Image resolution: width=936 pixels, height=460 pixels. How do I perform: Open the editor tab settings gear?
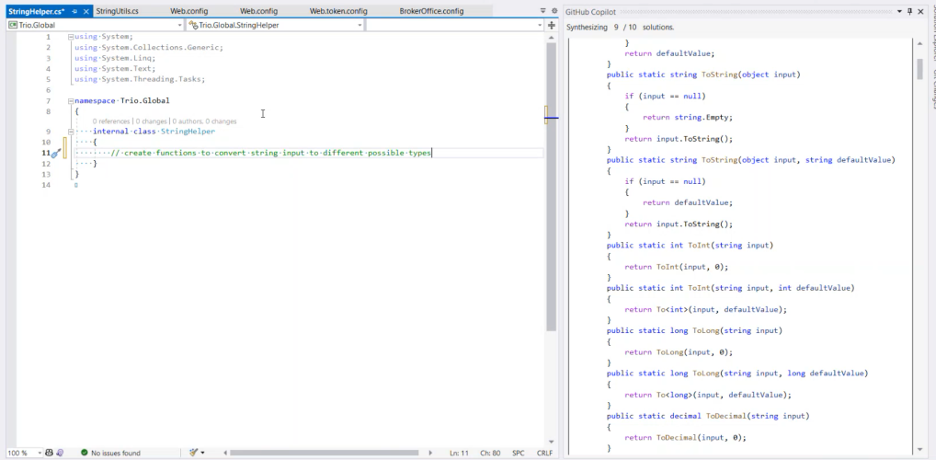coord(553,11)
